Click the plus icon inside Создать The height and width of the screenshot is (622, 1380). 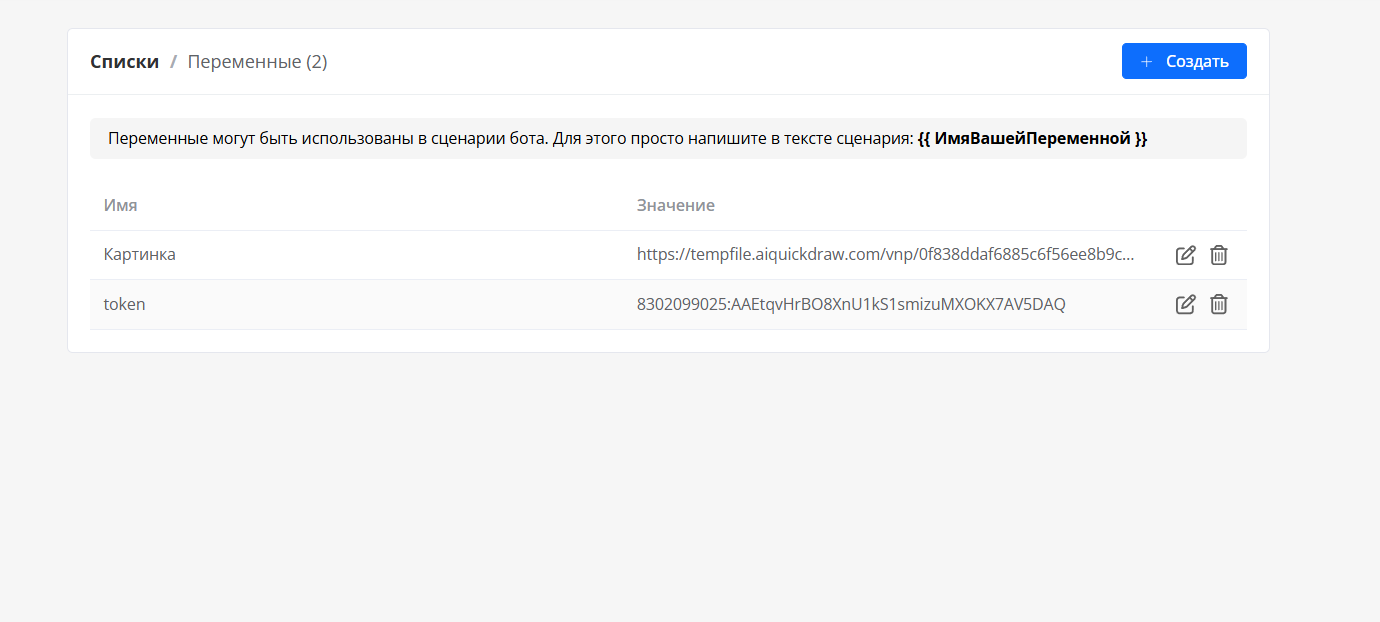[x=1146, y=61]
